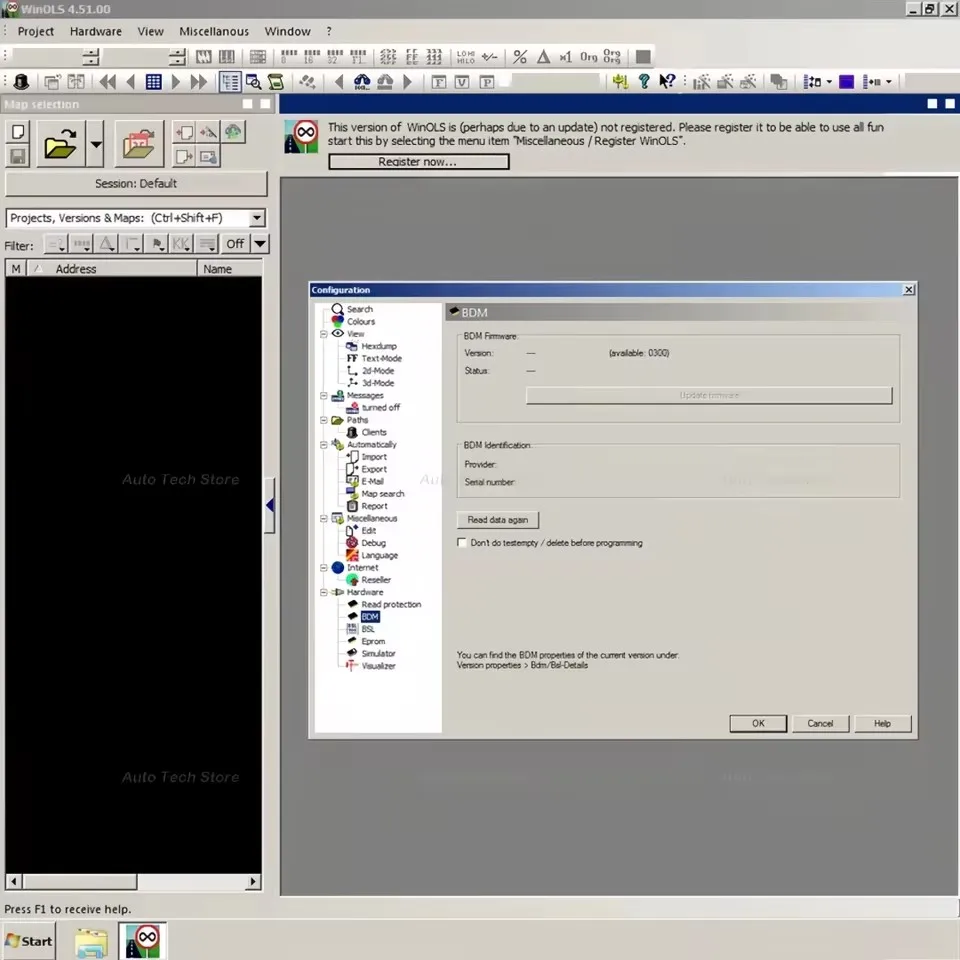Collapse the Automatically tree node
This screenshot has height=960, width=960.
[323, 445]
